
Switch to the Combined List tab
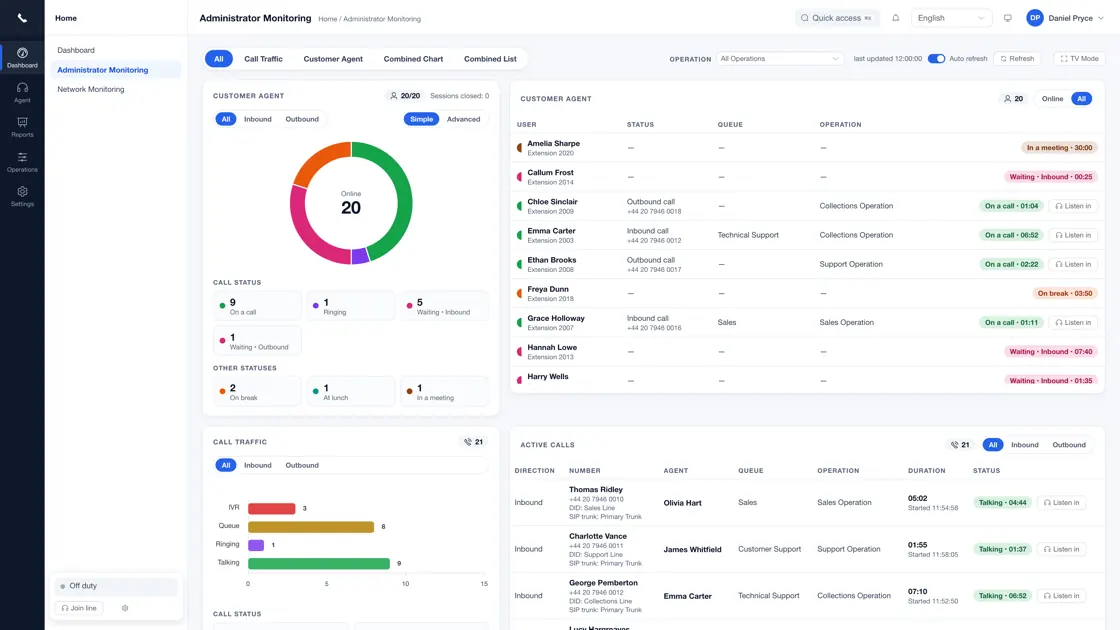(x=490, y=59)
